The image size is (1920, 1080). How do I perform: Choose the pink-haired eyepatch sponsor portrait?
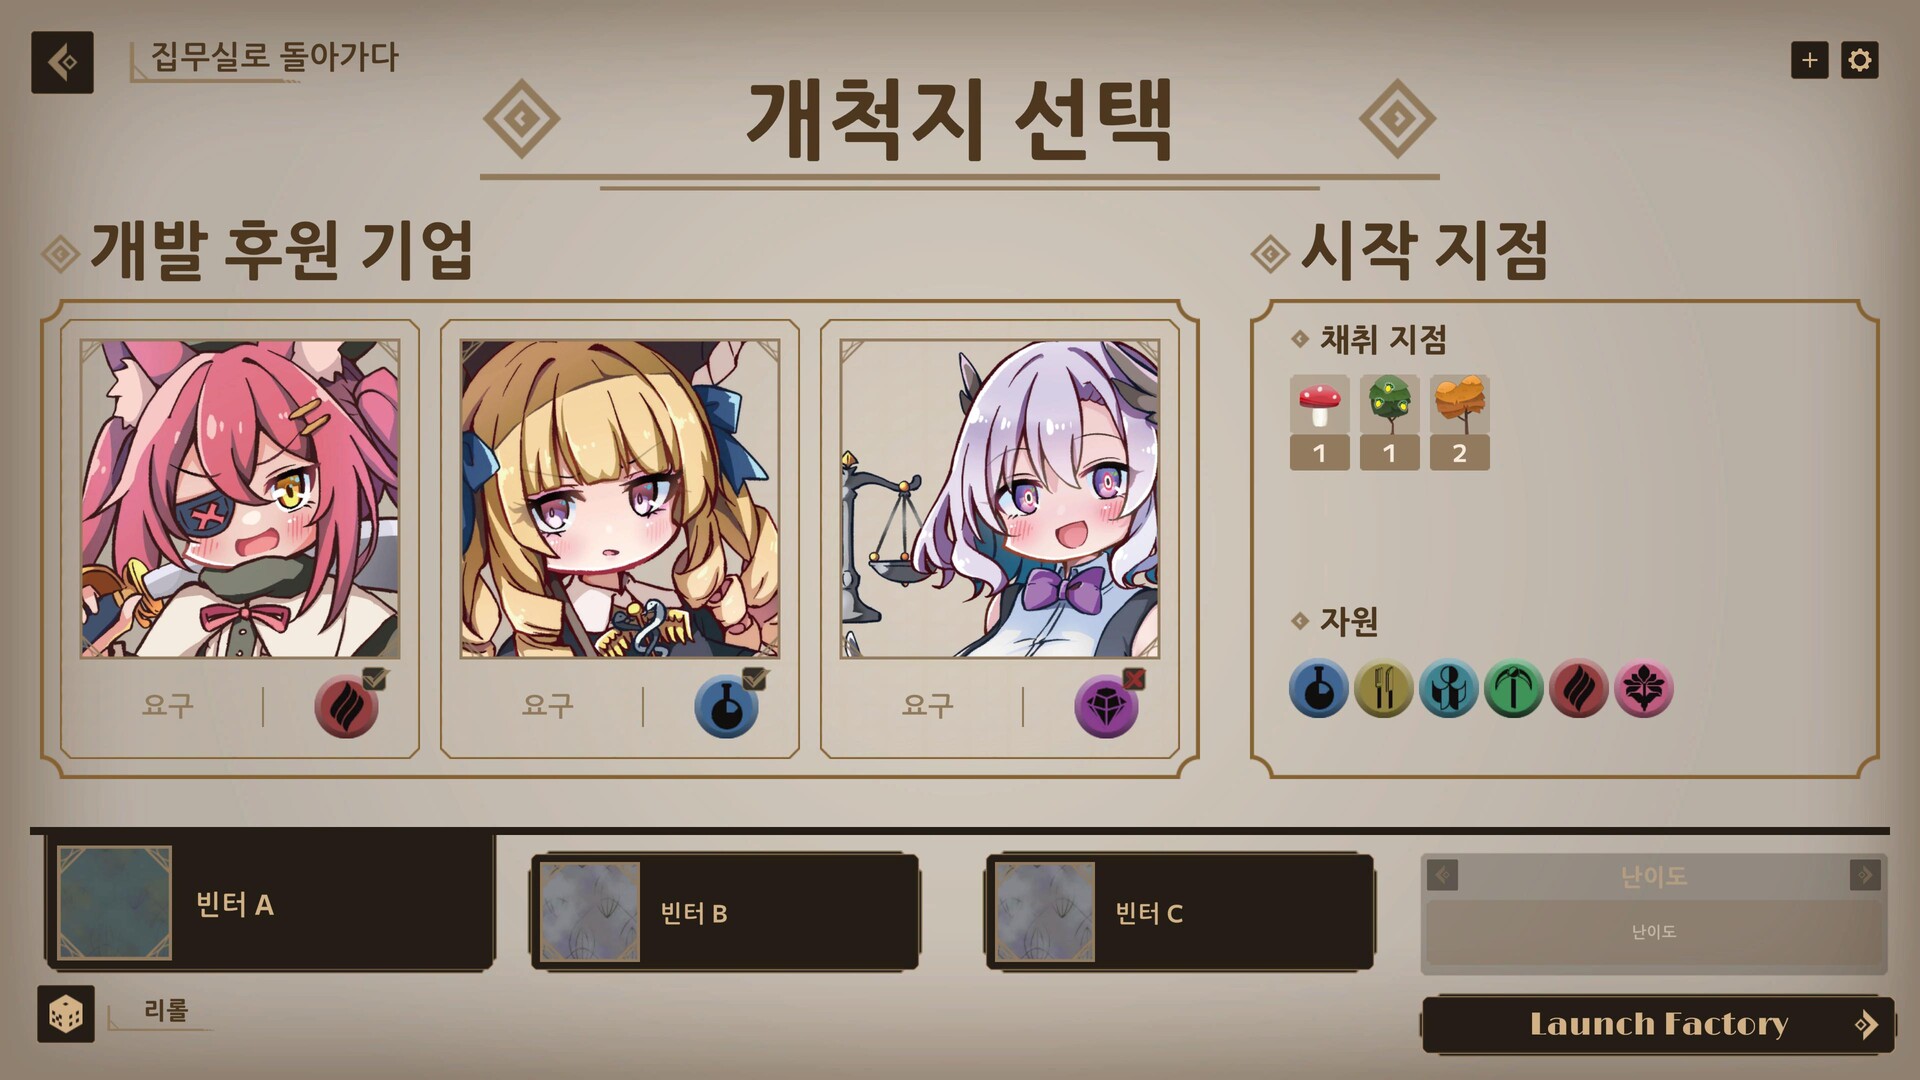pos(240,499)
